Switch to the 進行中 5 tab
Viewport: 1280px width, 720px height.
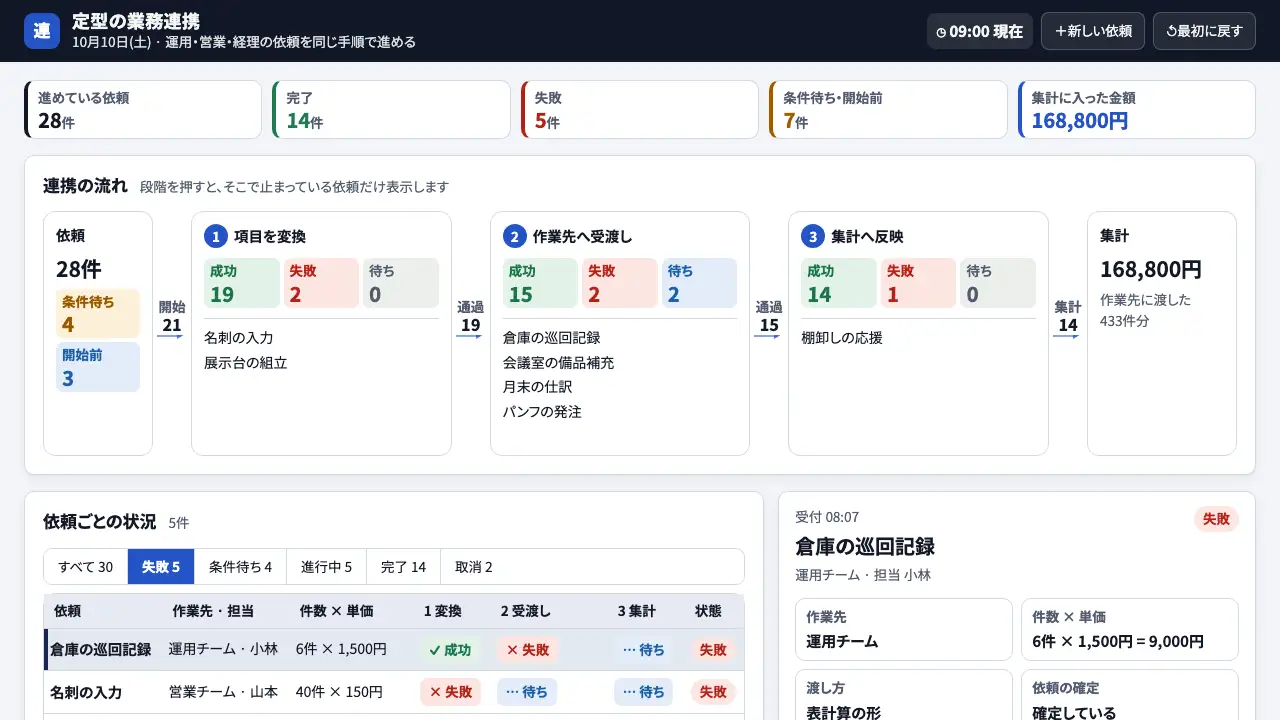point(326,567)
